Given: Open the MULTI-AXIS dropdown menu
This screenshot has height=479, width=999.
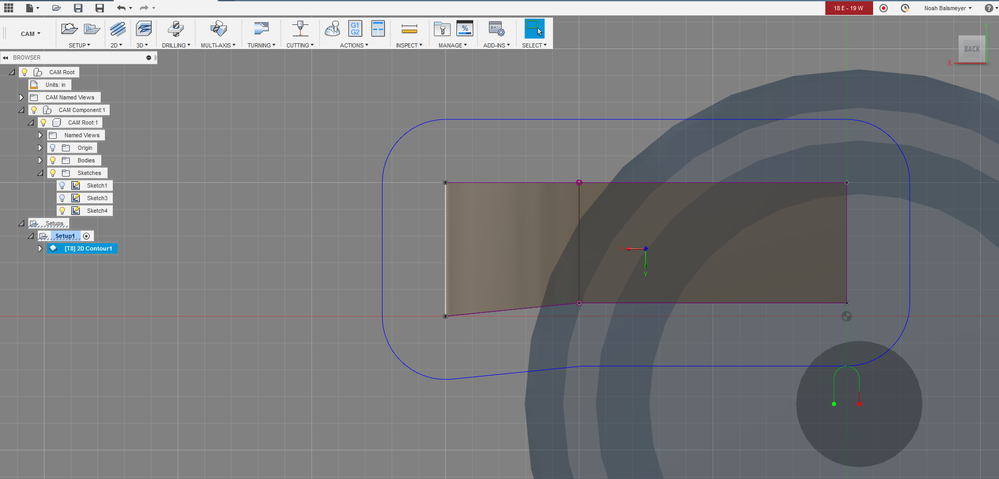Looking at the screenshot, I should 219,45.
